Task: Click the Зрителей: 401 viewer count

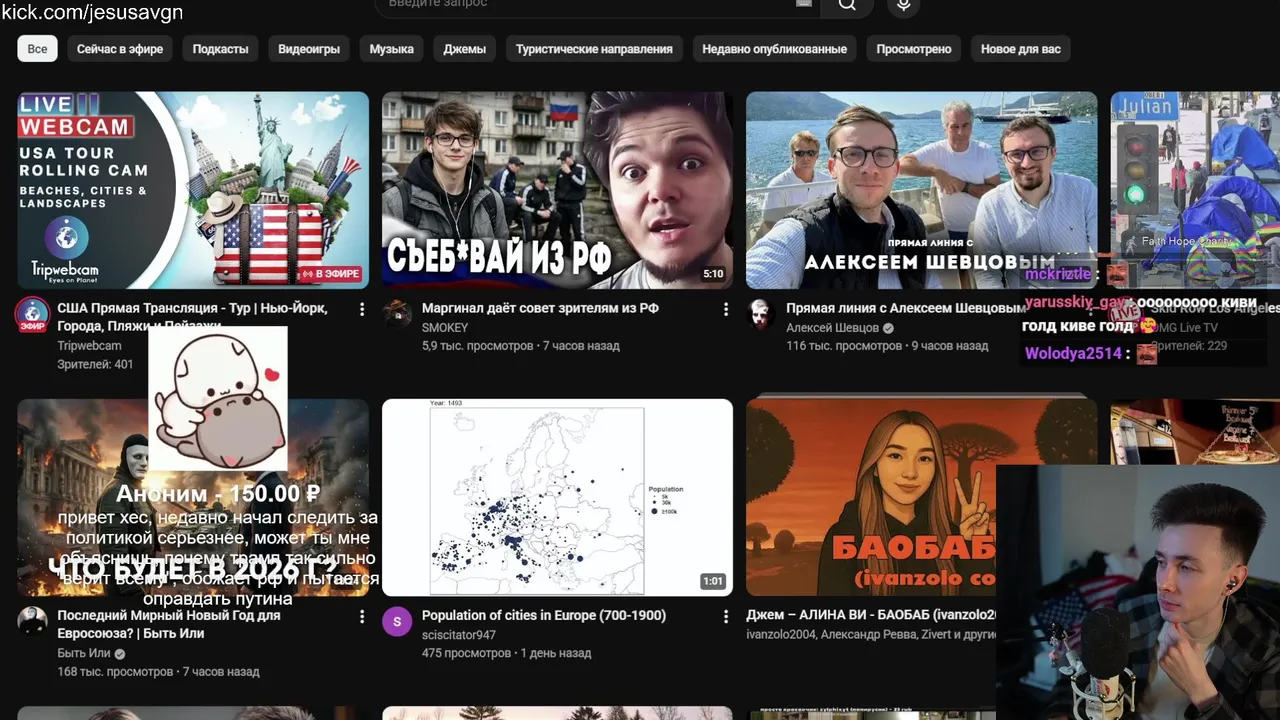Action: (95, 364)
